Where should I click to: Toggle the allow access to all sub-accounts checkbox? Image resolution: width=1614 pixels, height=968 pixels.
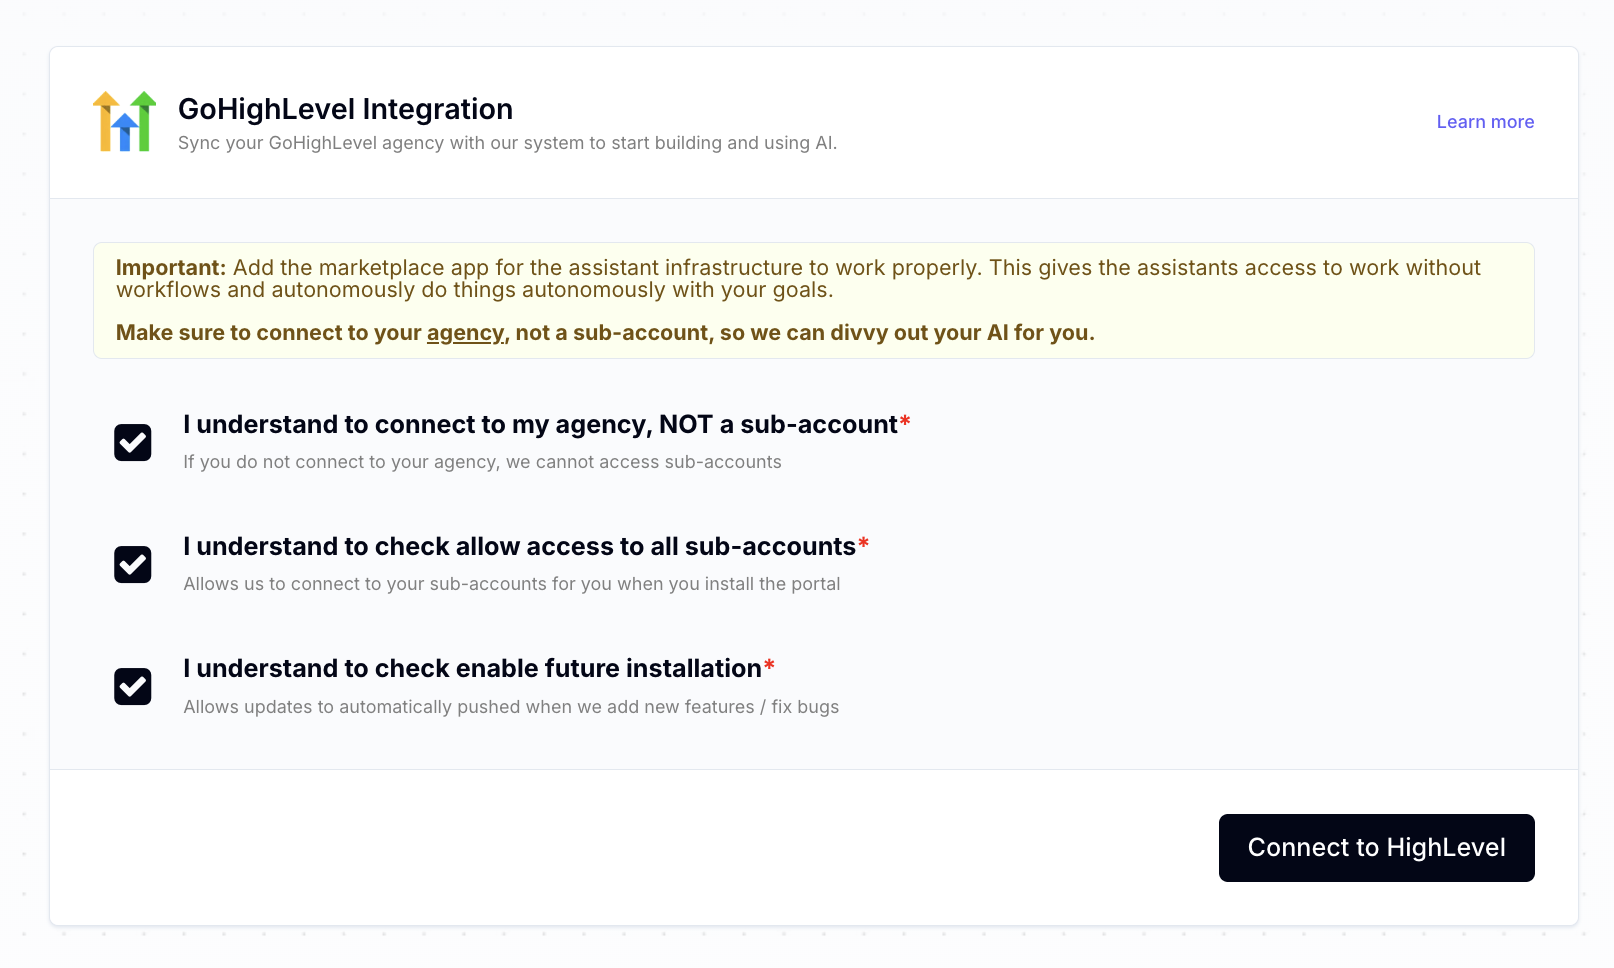(133, 564)
